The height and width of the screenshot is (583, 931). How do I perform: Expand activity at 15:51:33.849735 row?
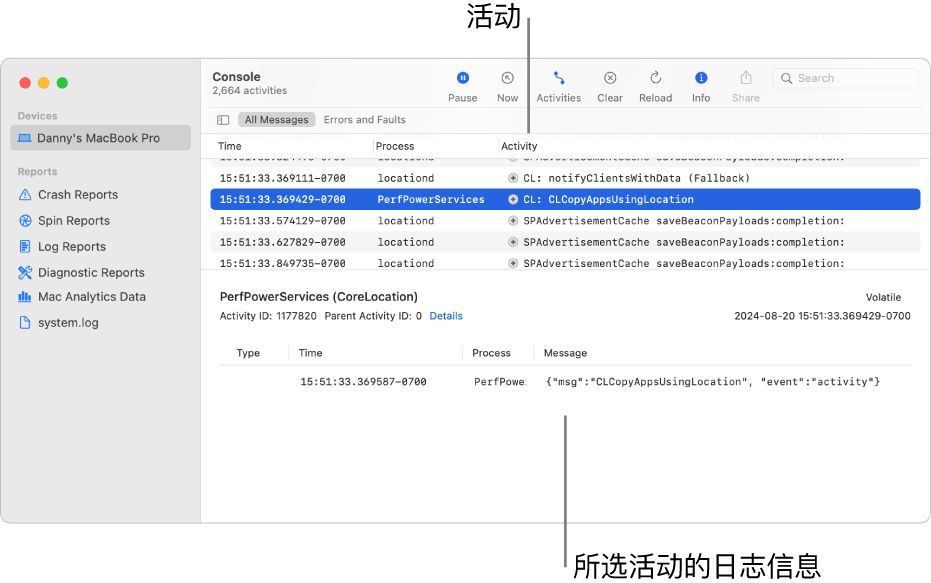513,264
